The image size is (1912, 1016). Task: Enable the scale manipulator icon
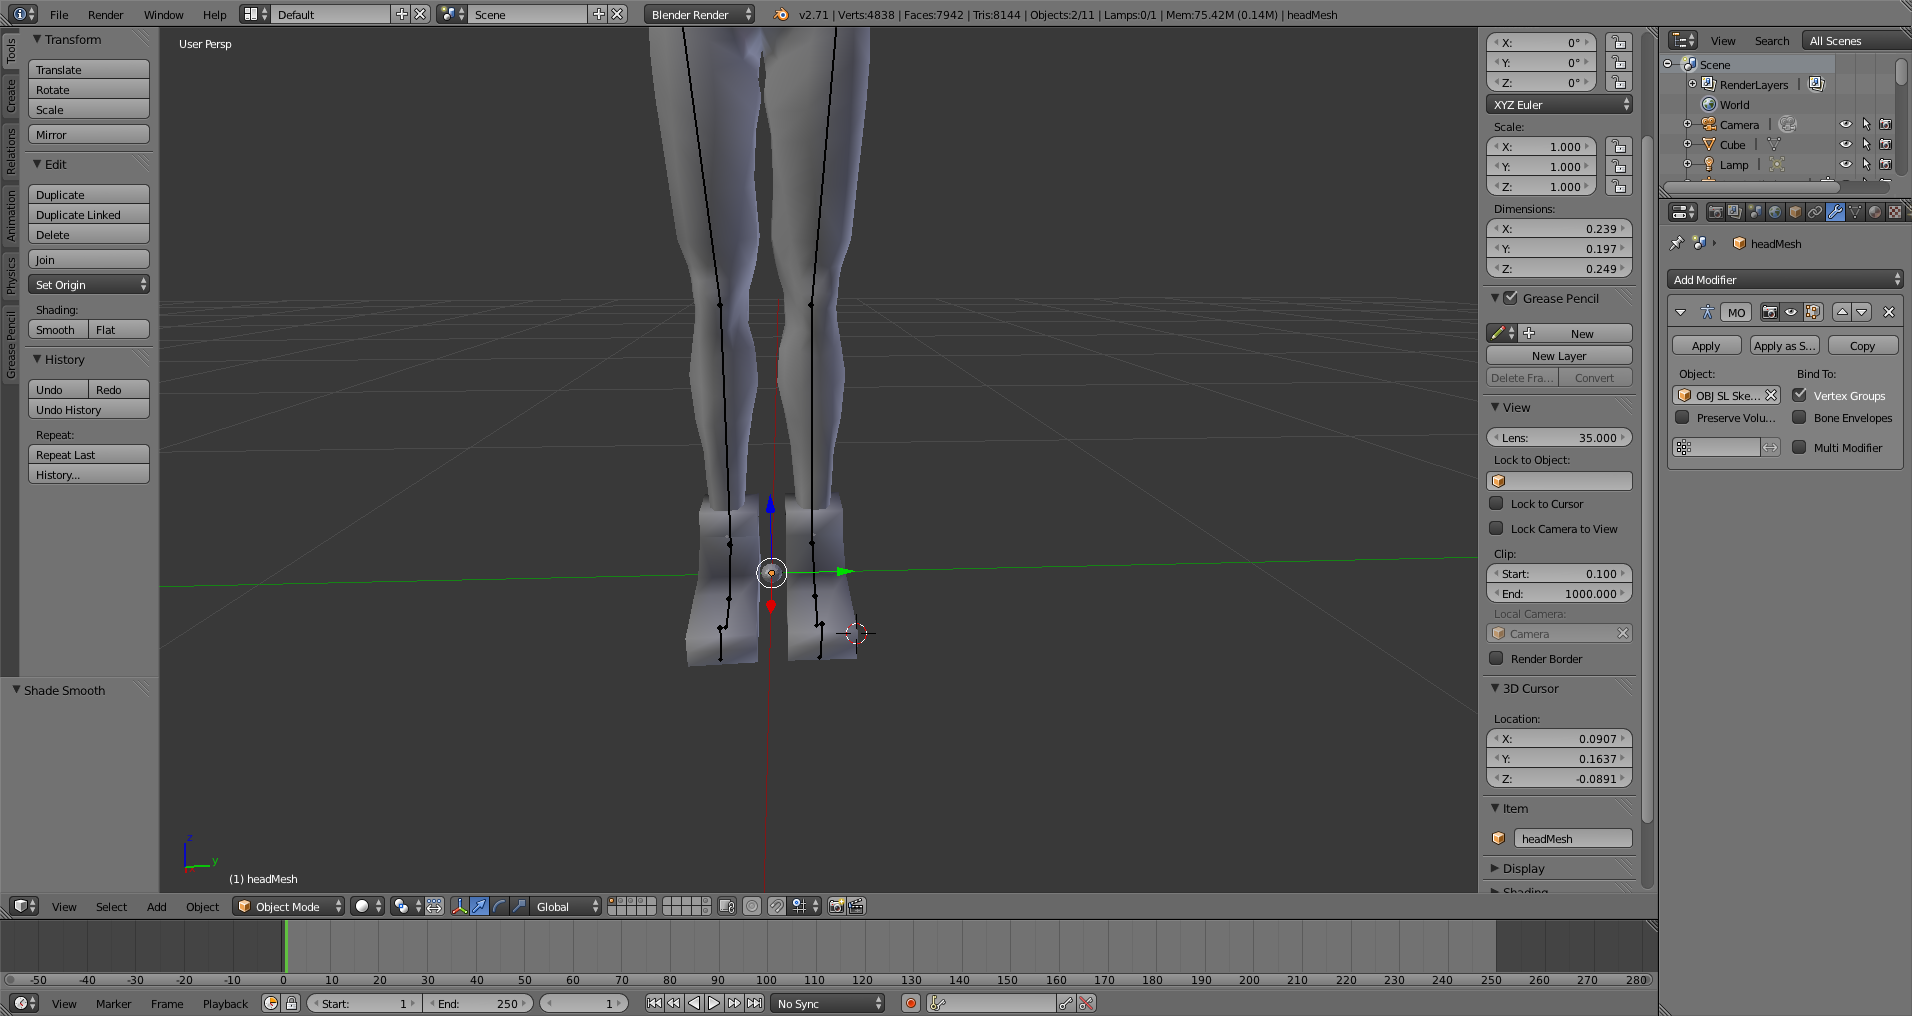pos(519,906)
